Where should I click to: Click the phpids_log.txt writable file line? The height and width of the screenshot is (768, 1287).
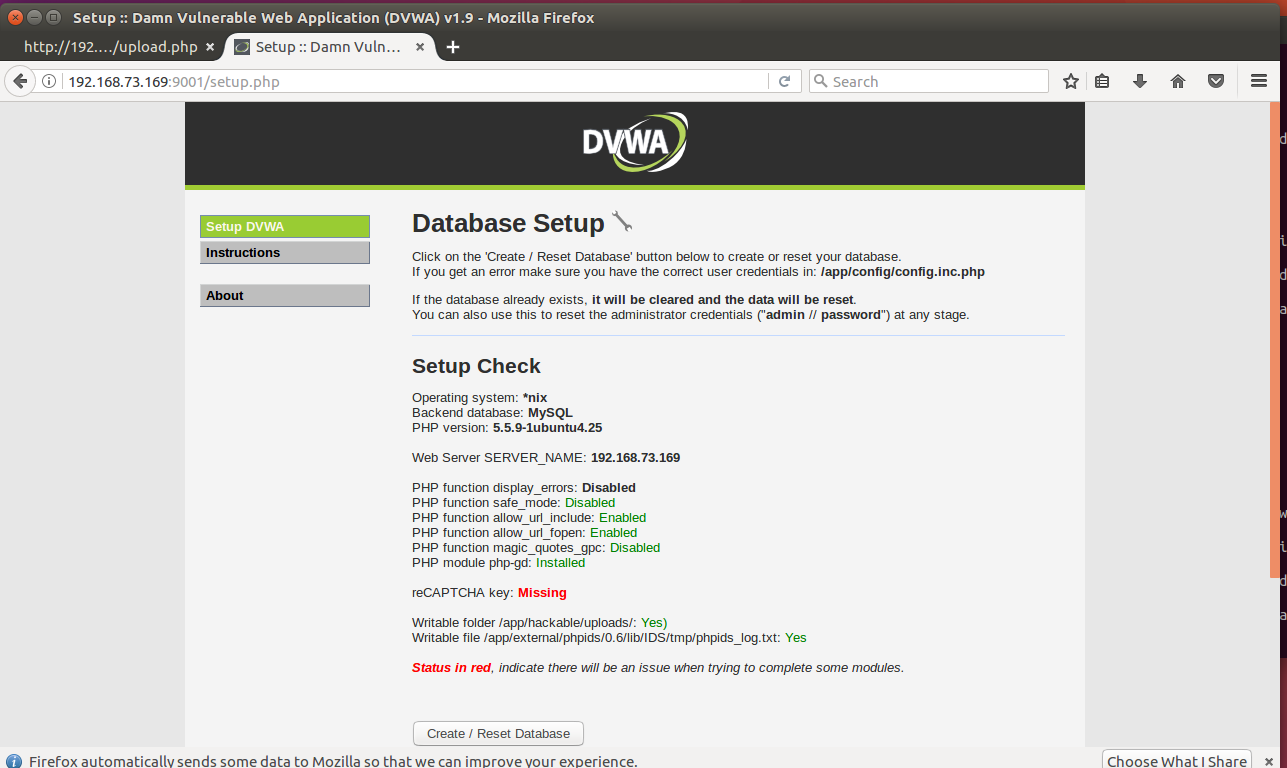(609, 638)
